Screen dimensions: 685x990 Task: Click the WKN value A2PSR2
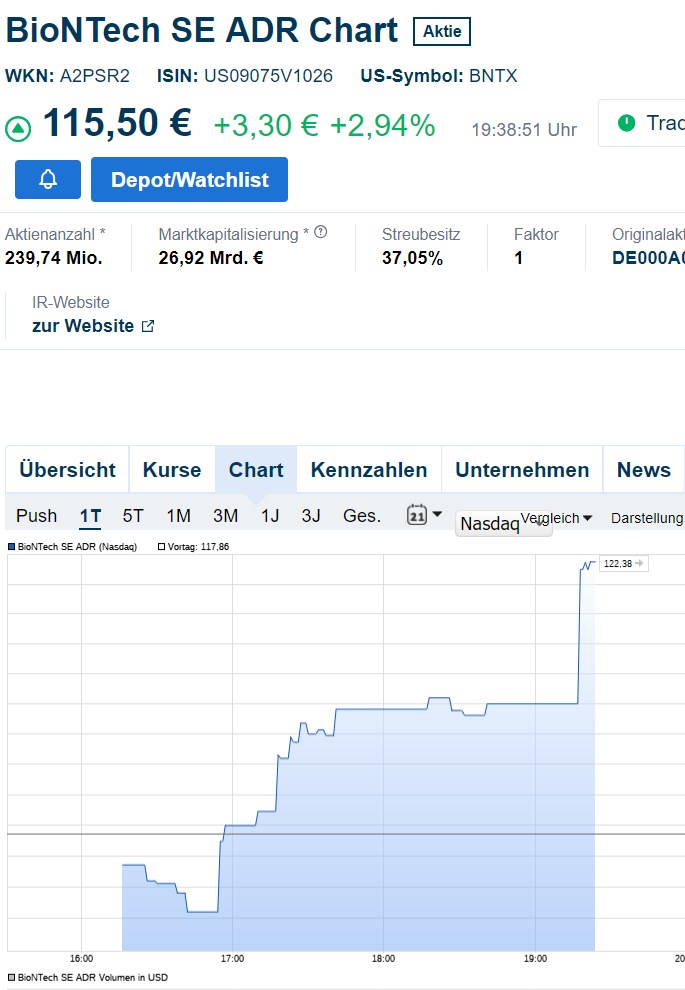95,76
